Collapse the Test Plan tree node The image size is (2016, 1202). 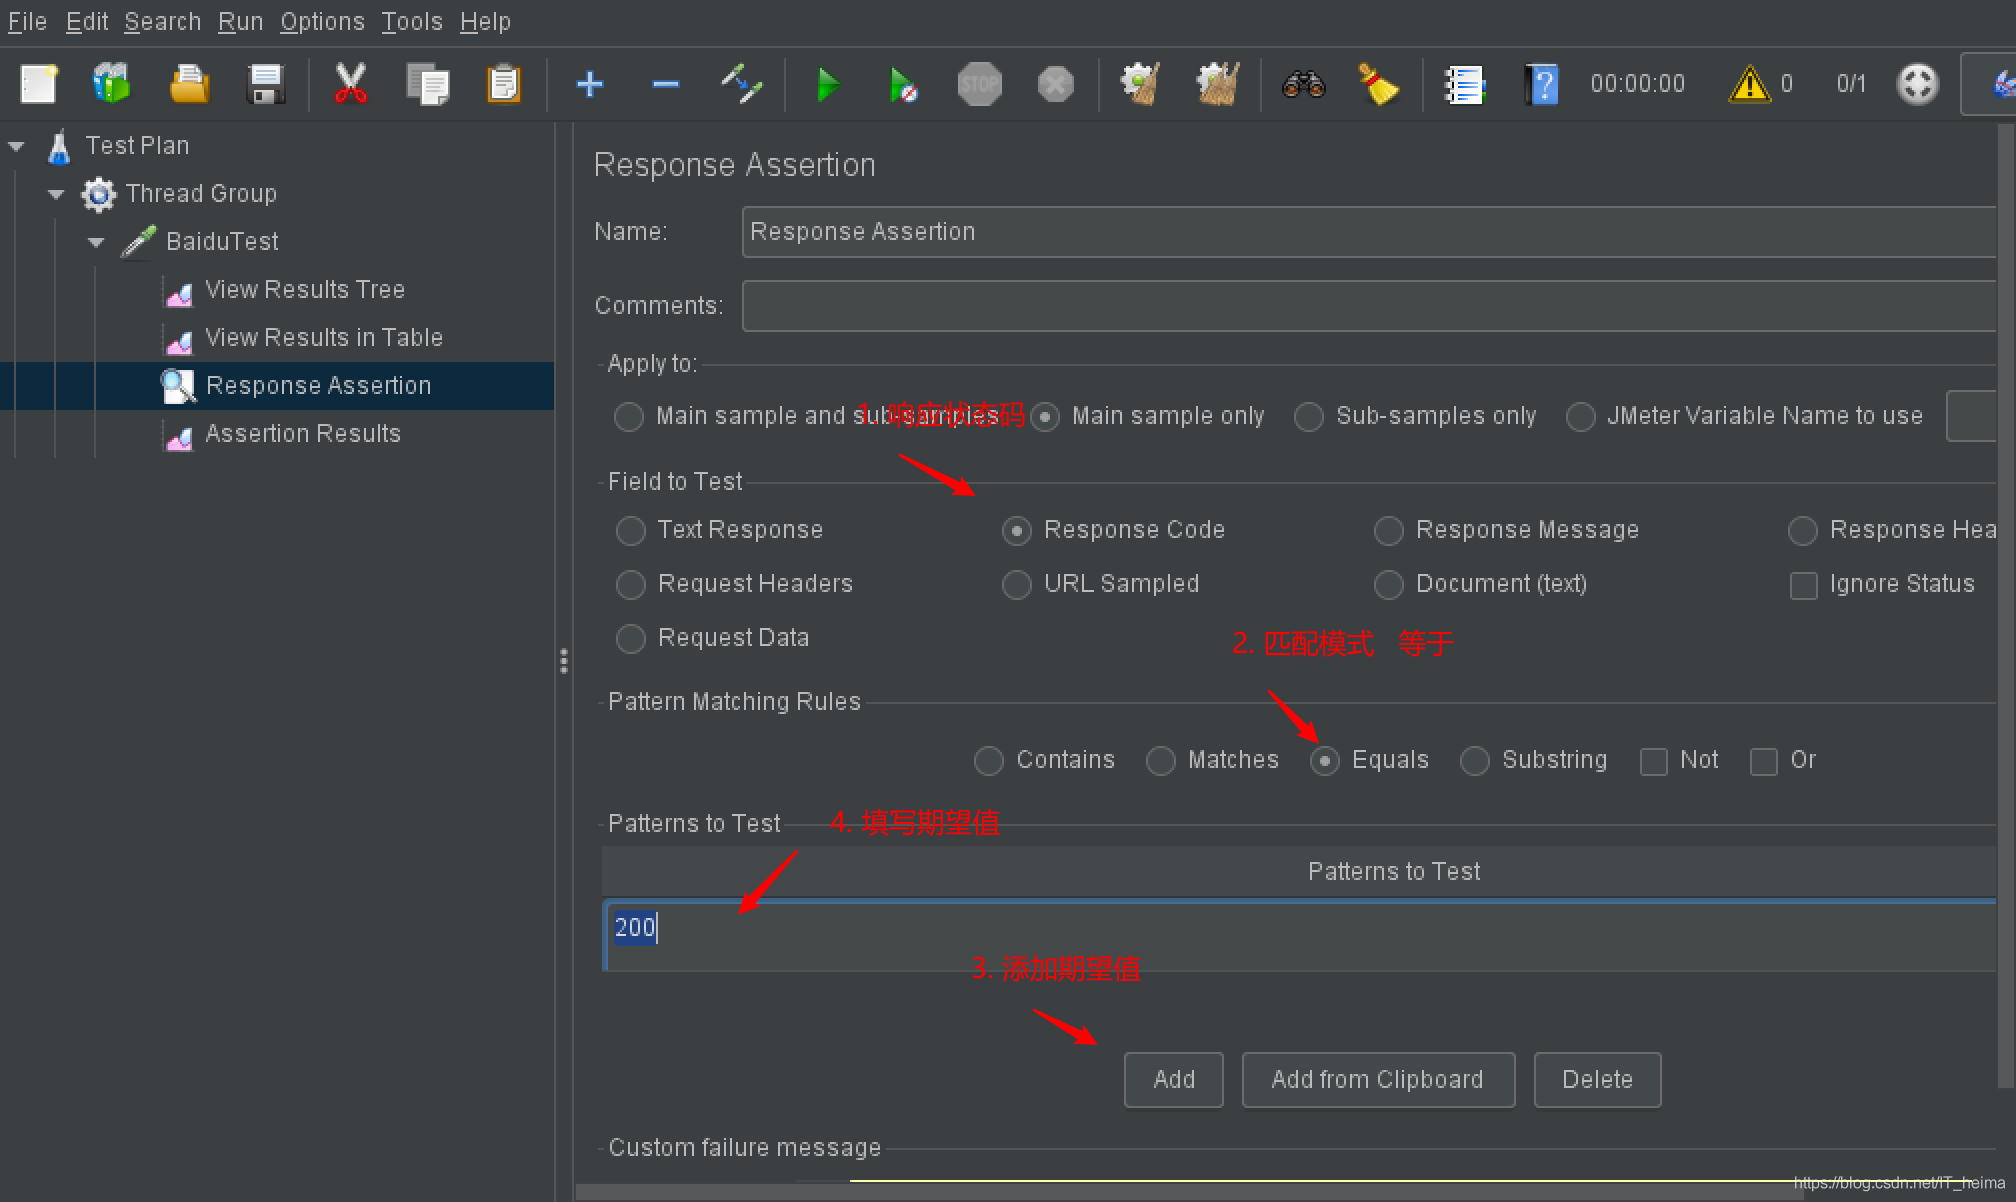(16, 146)
